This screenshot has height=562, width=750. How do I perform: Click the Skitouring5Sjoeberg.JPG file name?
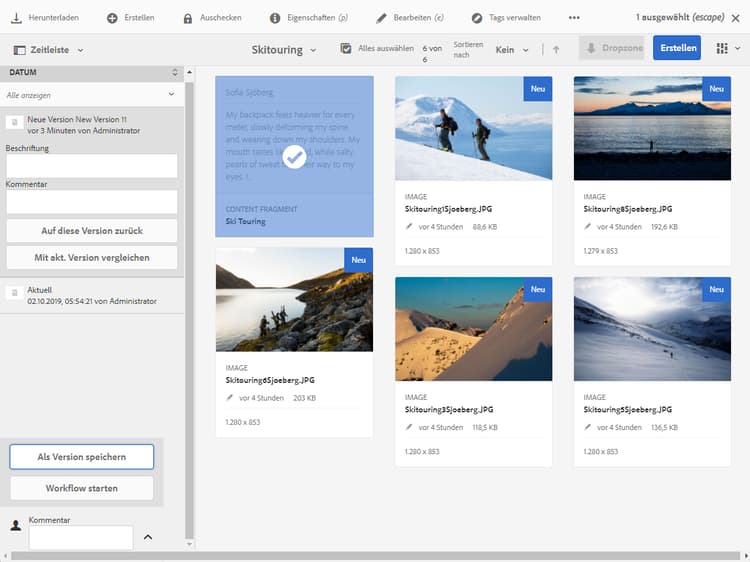pos(628,409)
